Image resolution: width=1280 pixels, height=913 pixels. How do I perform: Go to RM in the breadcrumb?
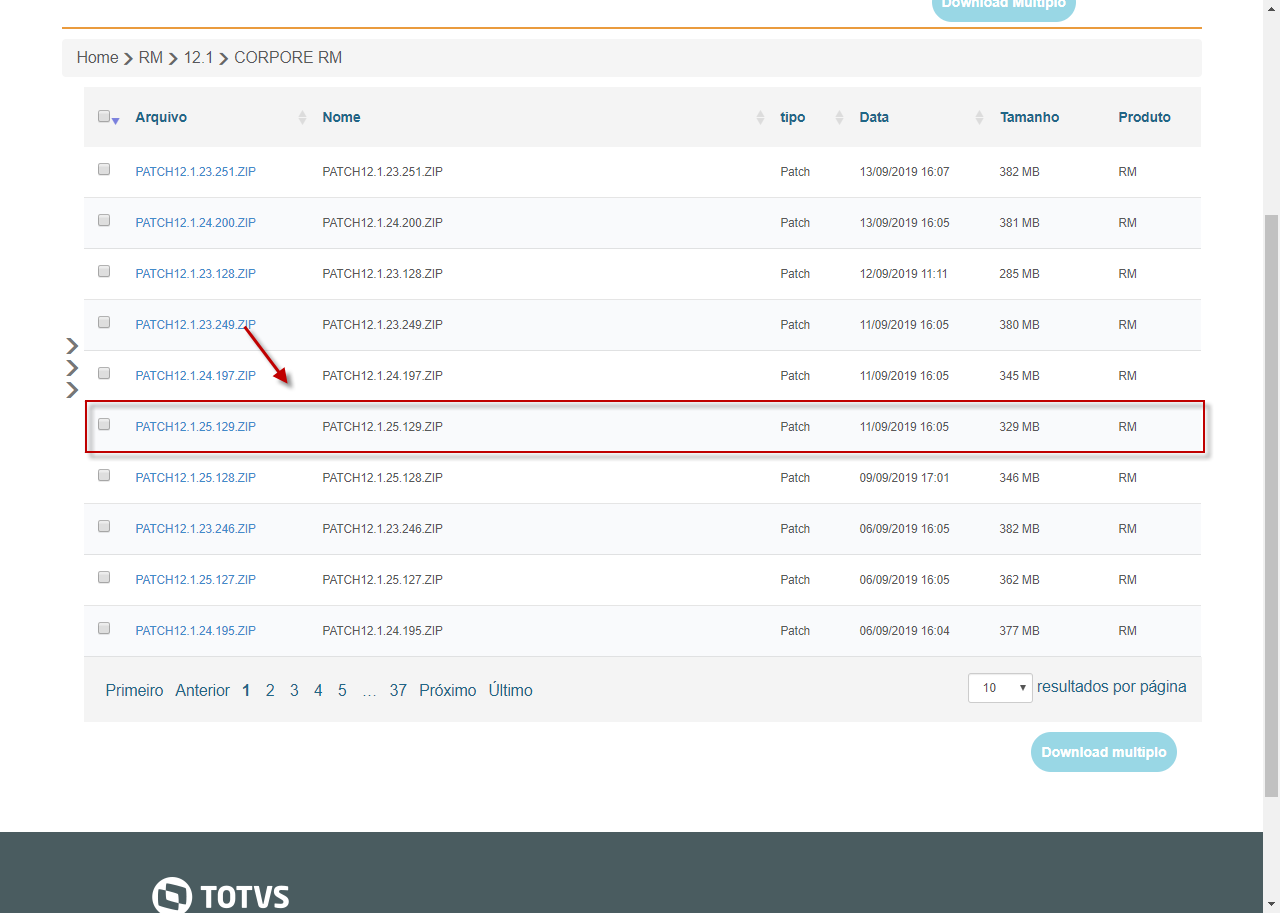click(151, 58)
